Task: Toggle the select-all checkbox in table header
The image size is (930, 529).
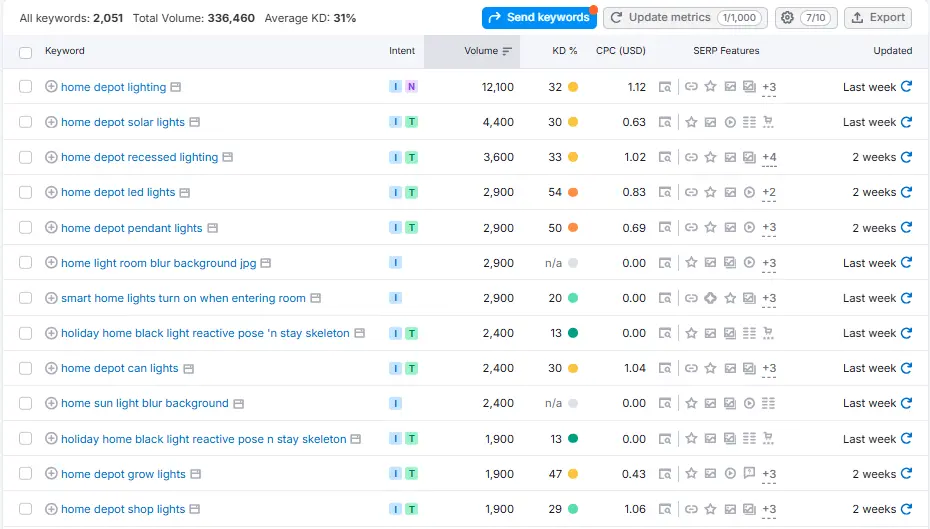Action: [x=26, y=51]
